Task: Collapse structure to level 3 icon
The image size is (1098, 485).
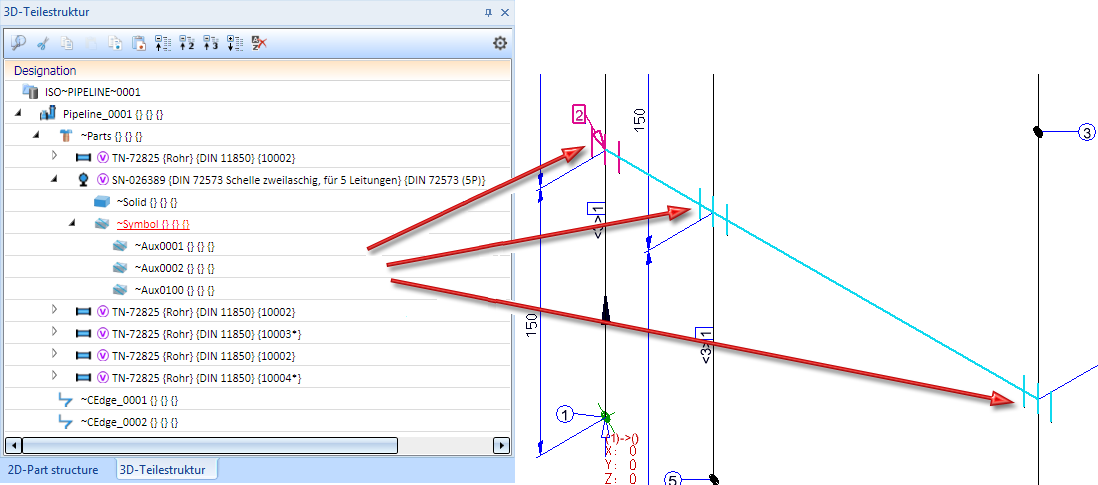Action: 210,43
